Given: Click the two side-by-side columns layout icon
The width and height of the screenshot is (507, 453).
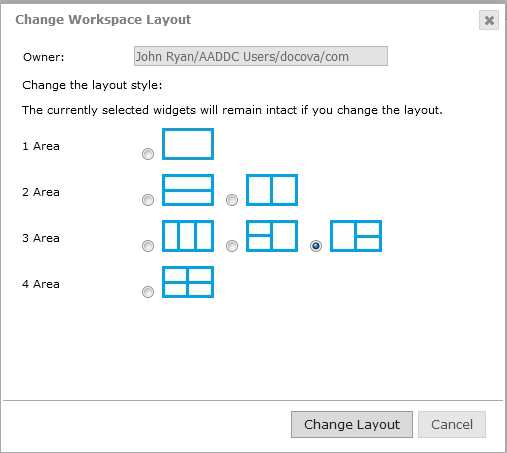Looking at the screenshot, I should tap(272, 190).
